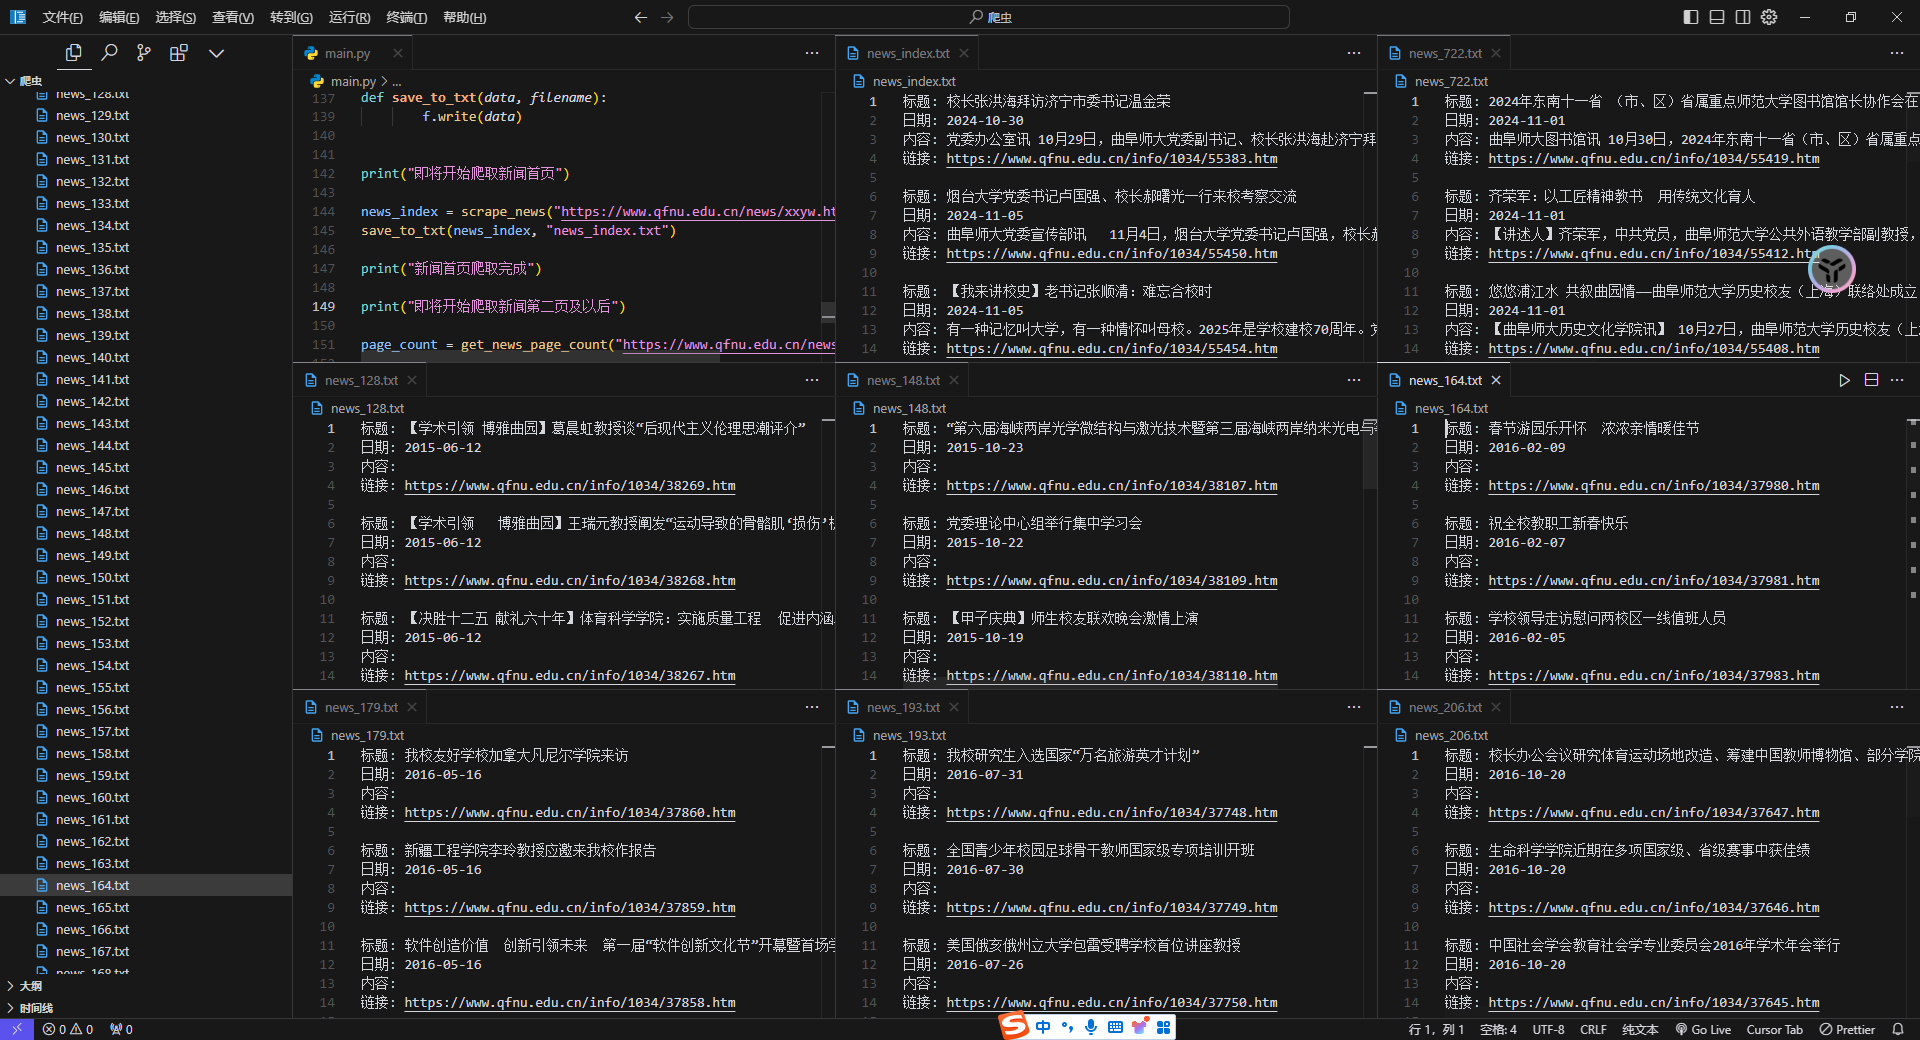
Task: Open the link ending 55419.htm in news_722.txt
Action: [1654, 159]
